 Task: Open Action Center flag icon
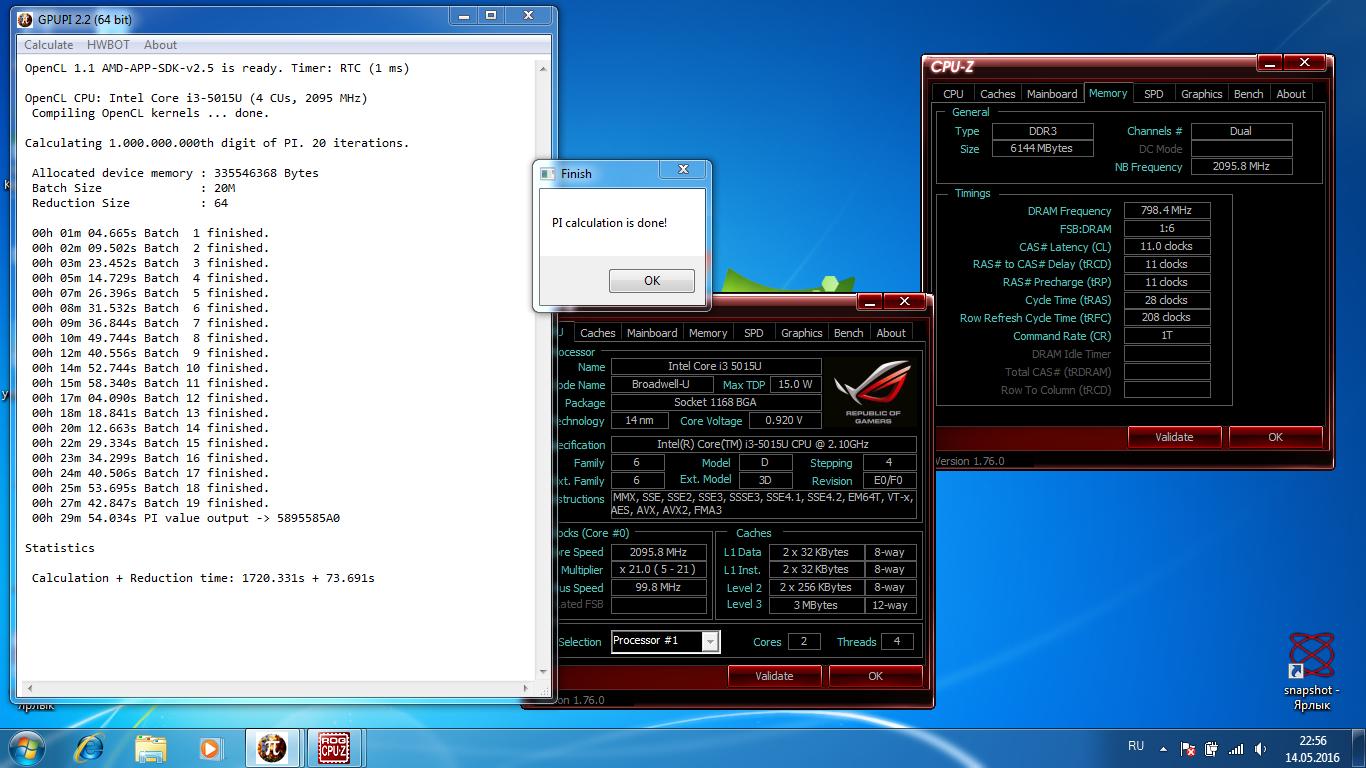(1188, 749)
